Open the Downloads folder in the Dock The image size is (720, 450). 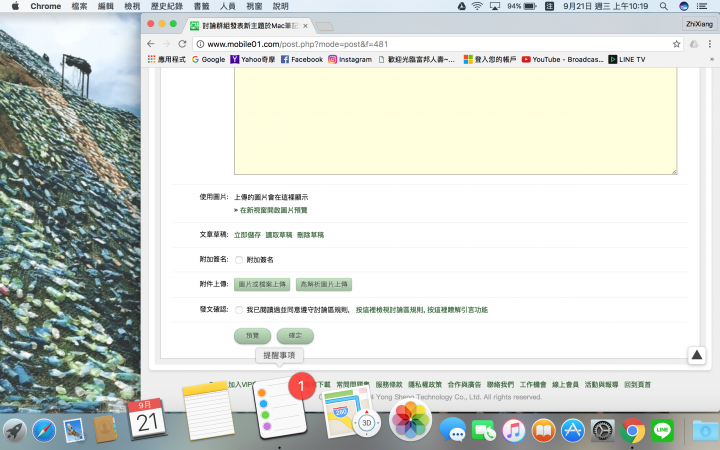pos(705,431)
